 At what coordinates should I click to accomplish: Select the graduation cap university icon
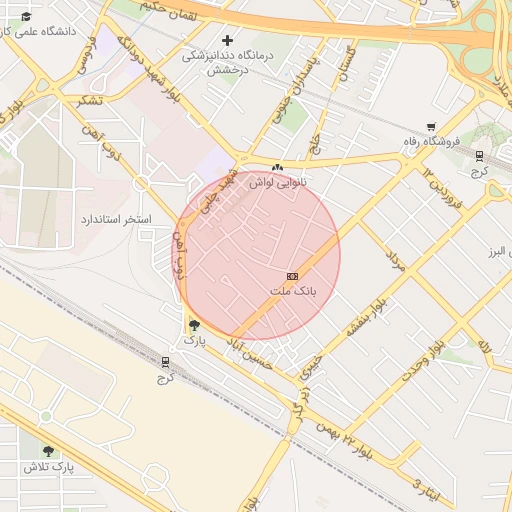pyautogui.click(x=26, y=16)
